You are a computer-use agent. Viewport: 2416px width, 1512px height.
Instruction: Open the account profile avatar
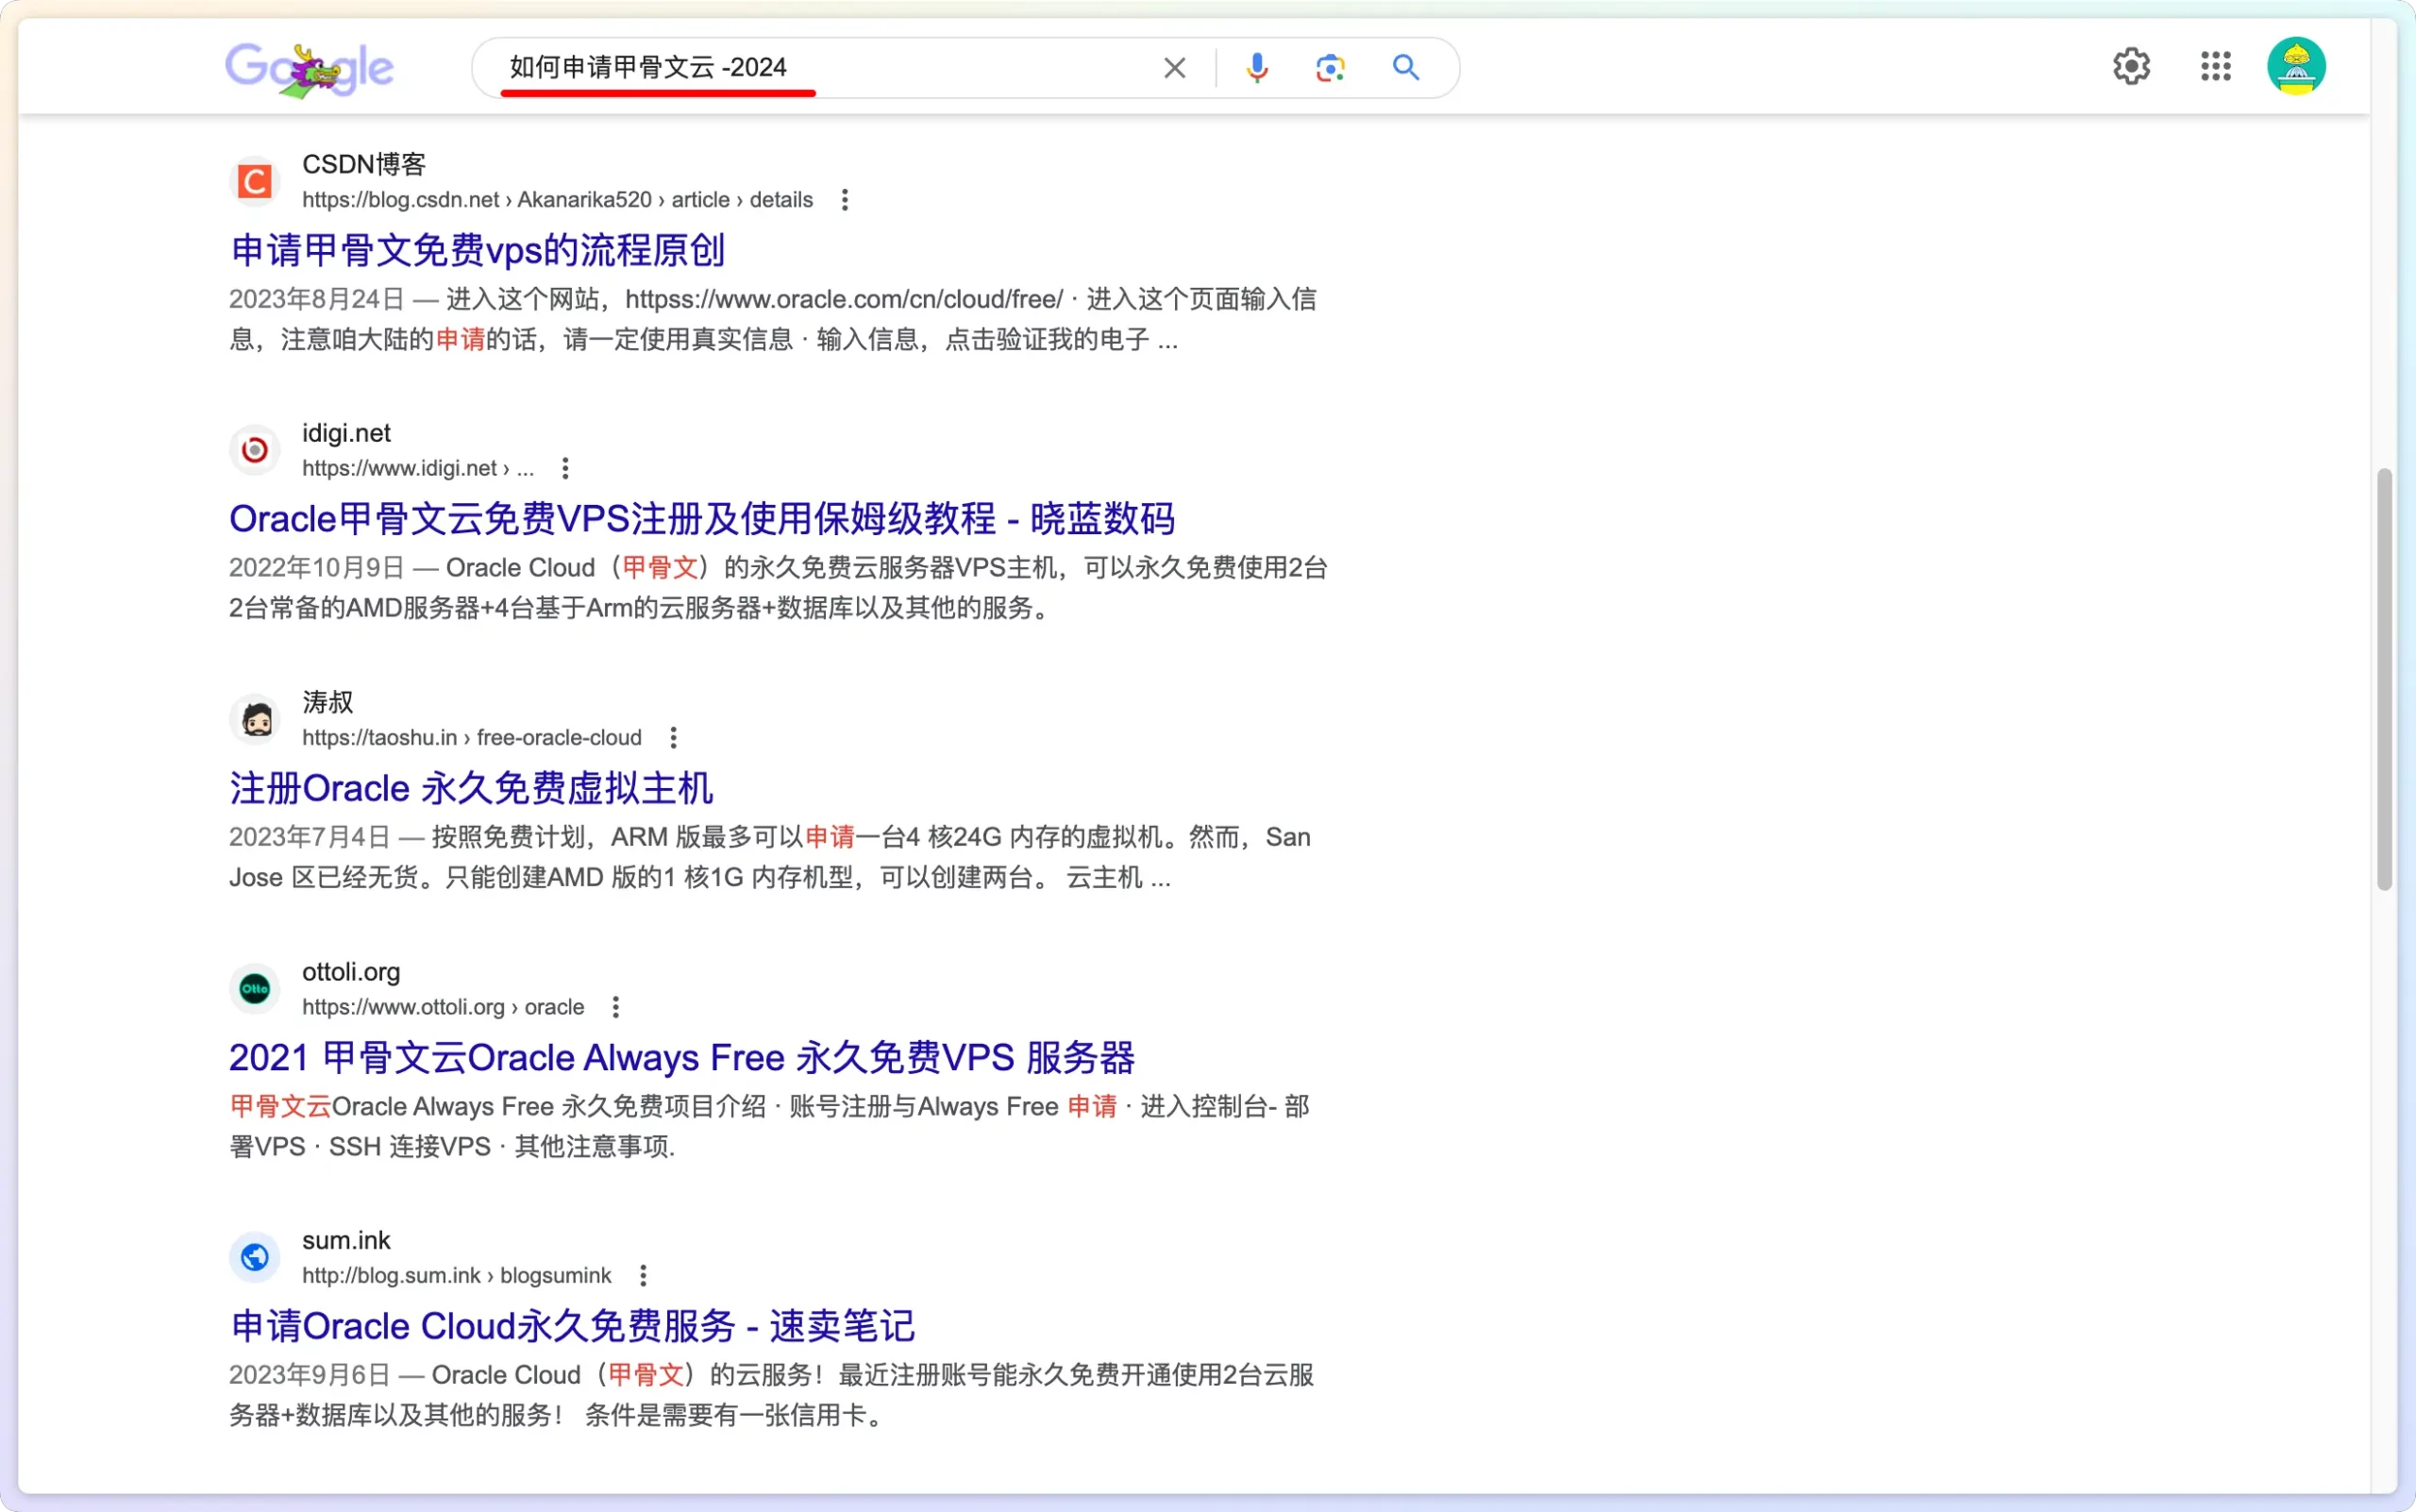point(2296,67)
